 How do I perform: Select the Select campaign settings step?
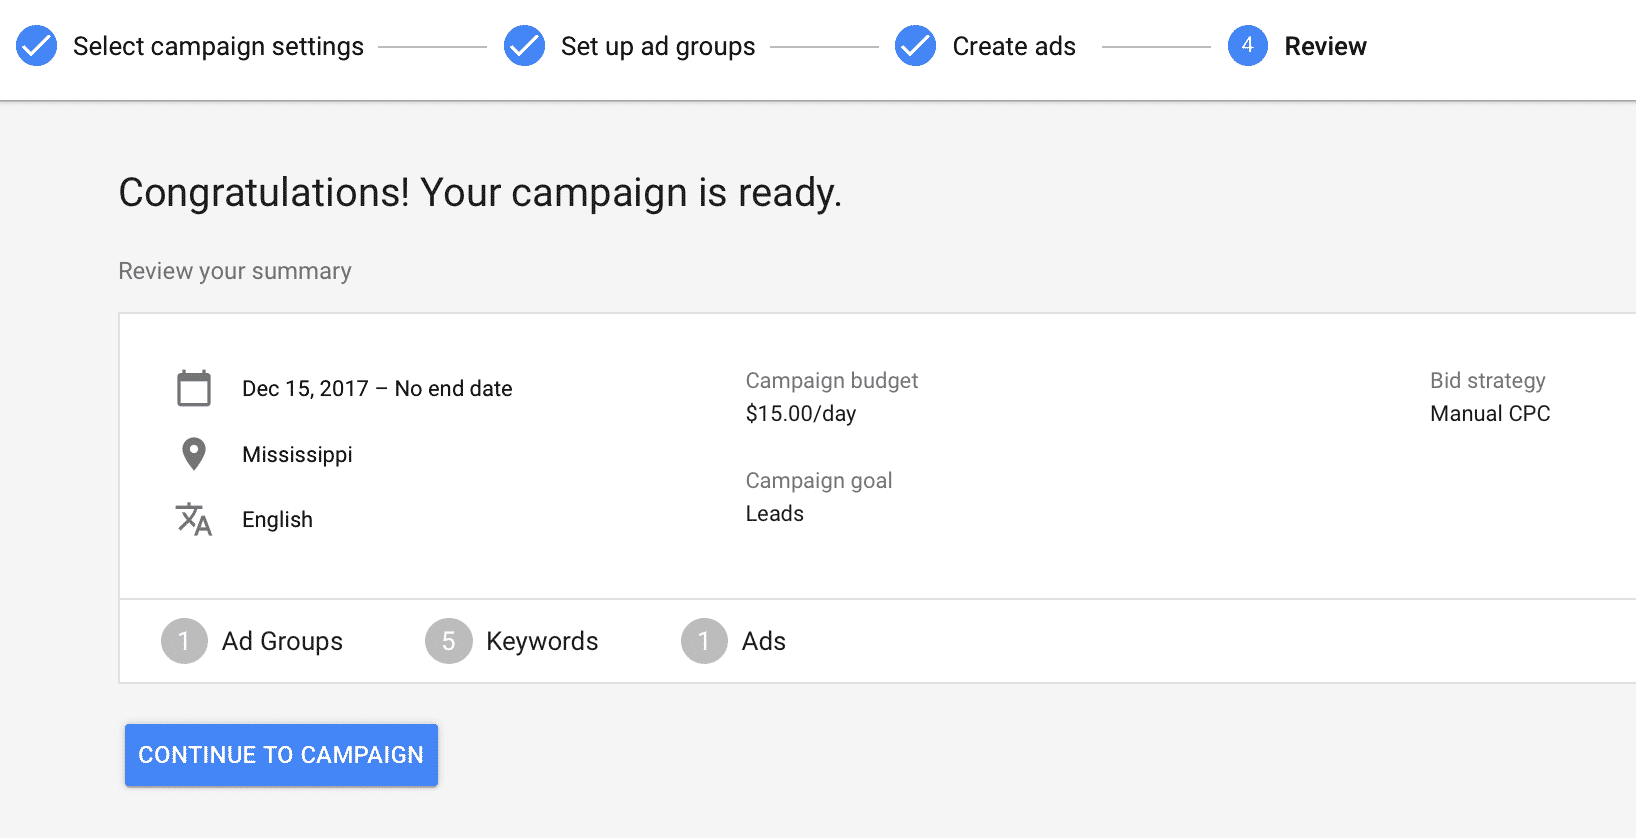point(219,46)
